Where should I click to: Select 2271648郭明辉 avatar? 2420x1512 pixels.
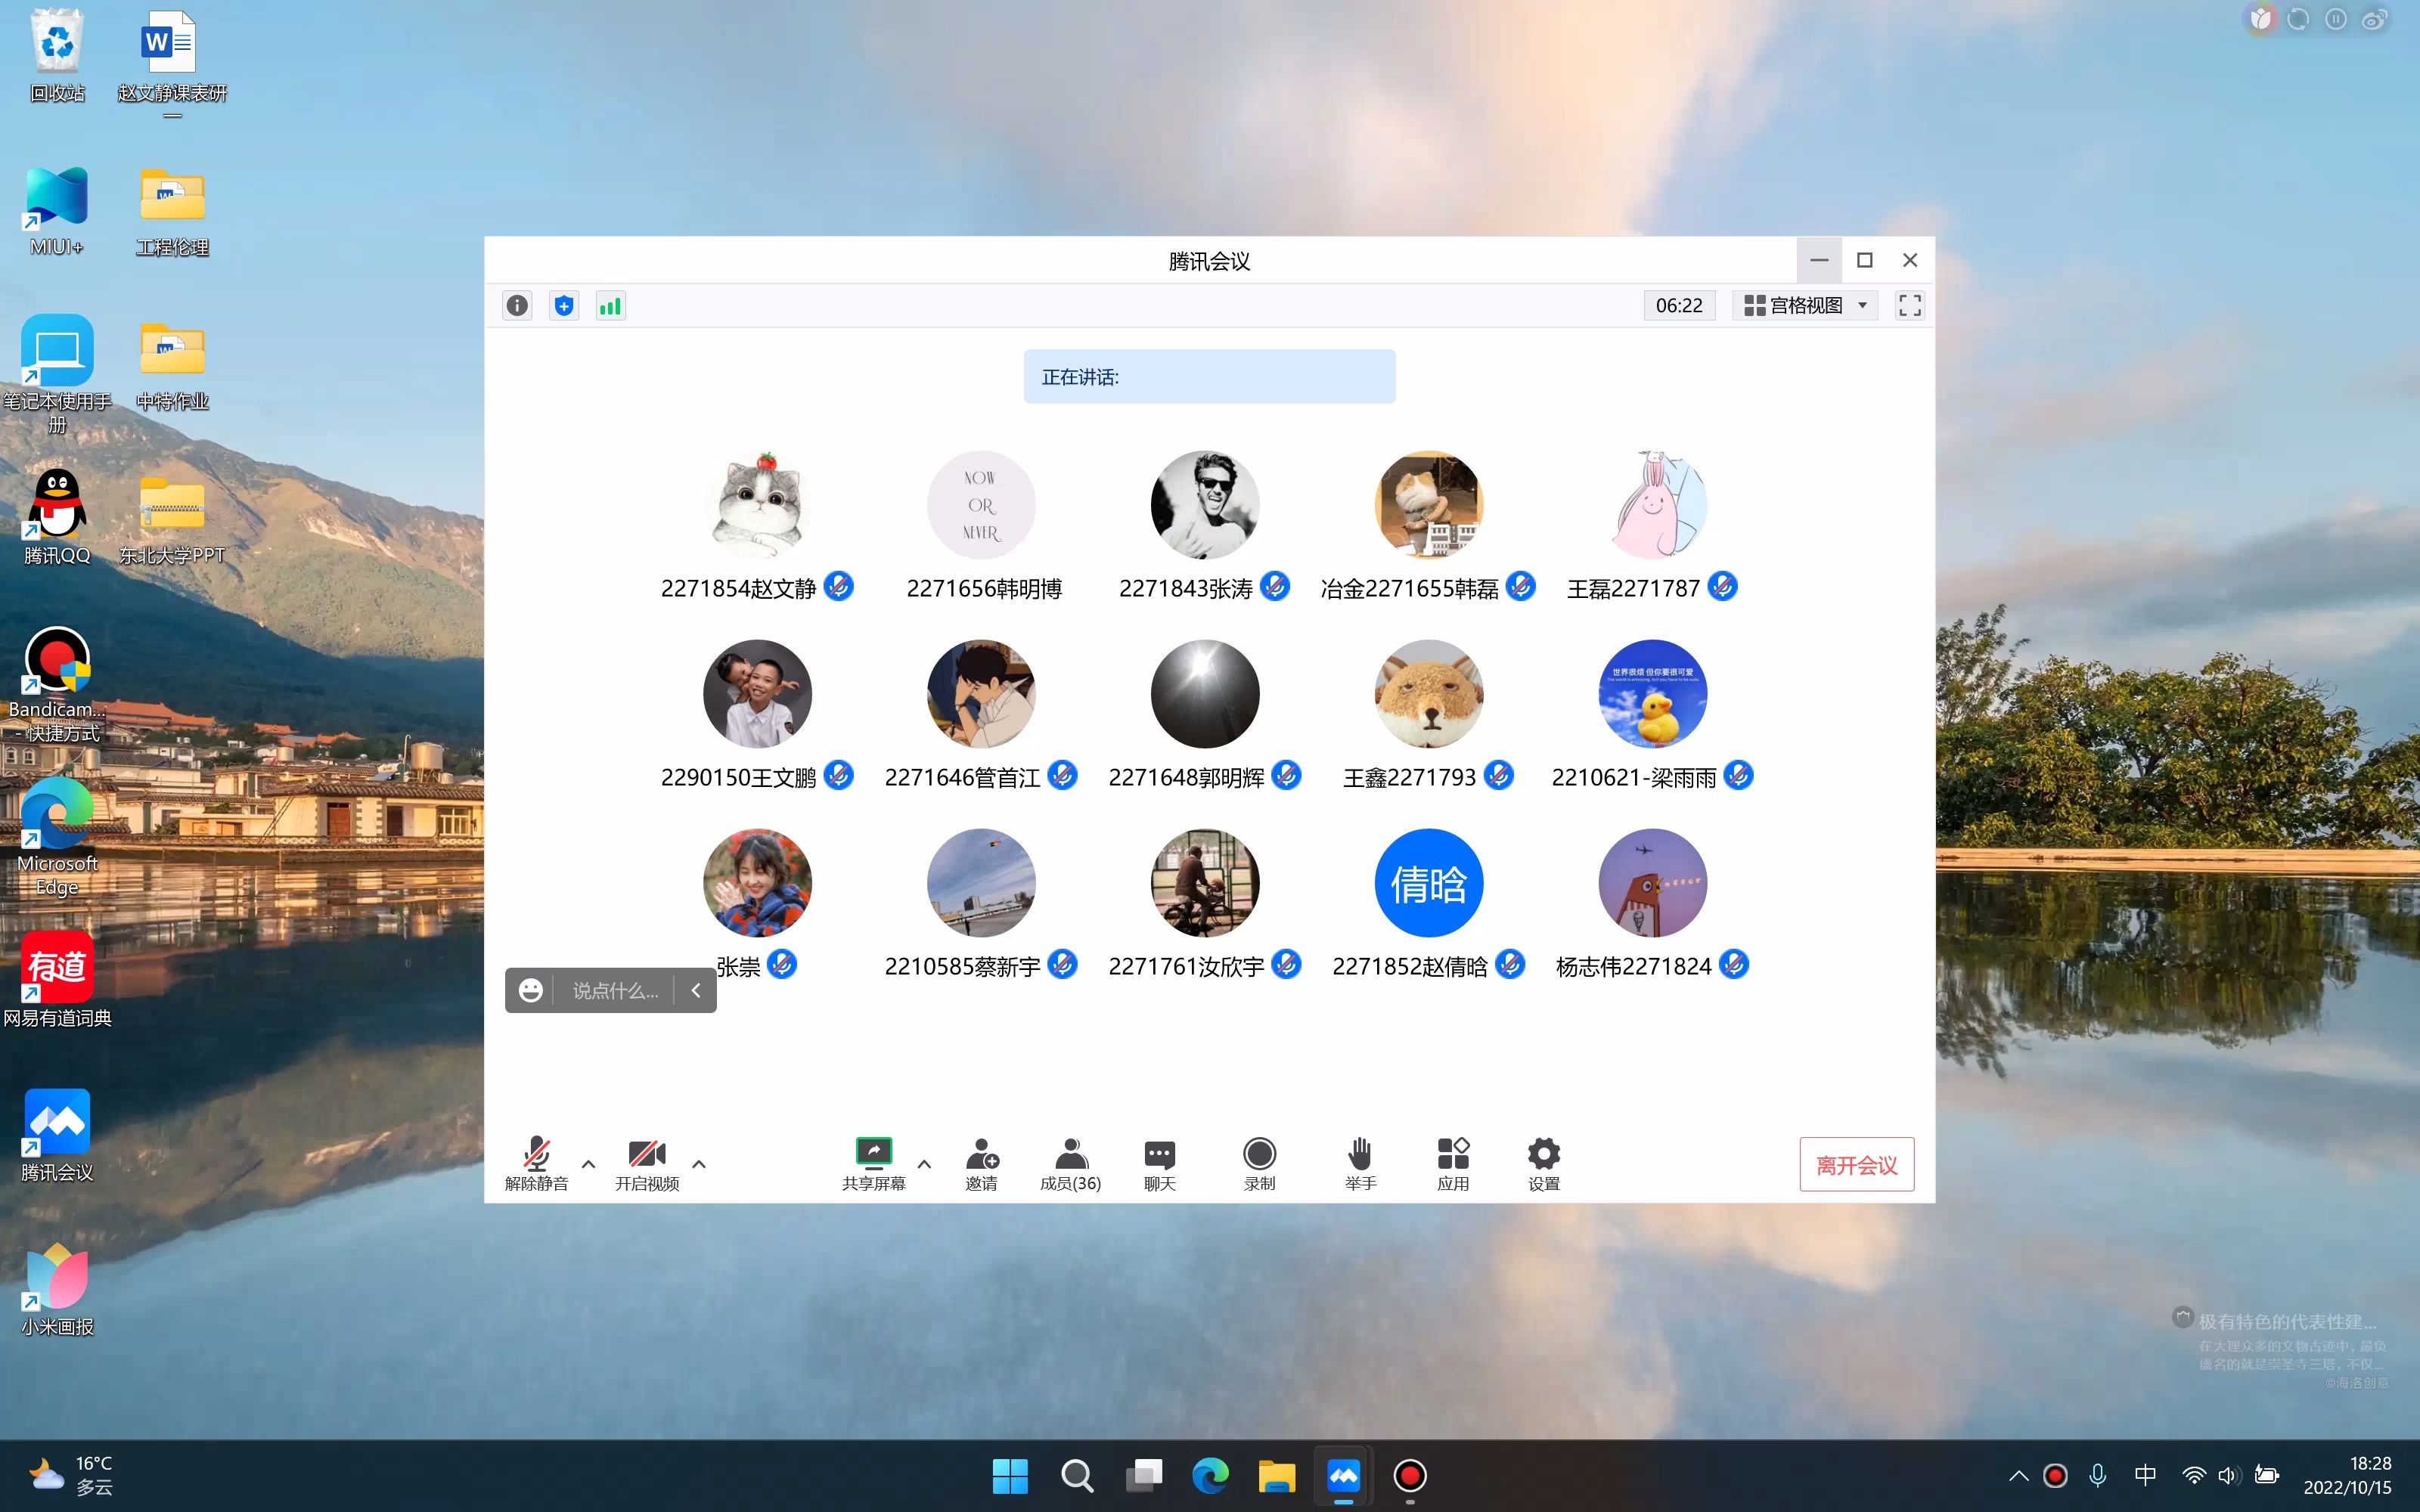tap(1205, 694)
